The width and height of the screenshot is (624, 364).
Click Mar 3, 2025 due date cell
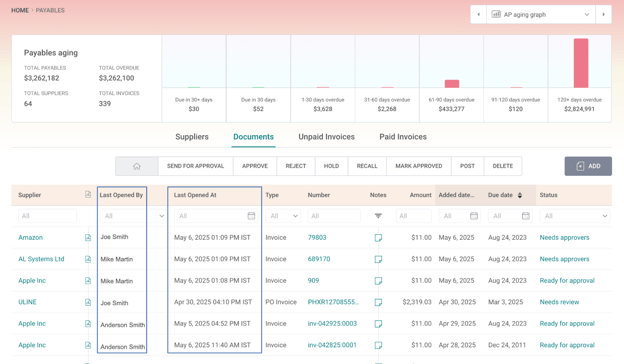505,302
